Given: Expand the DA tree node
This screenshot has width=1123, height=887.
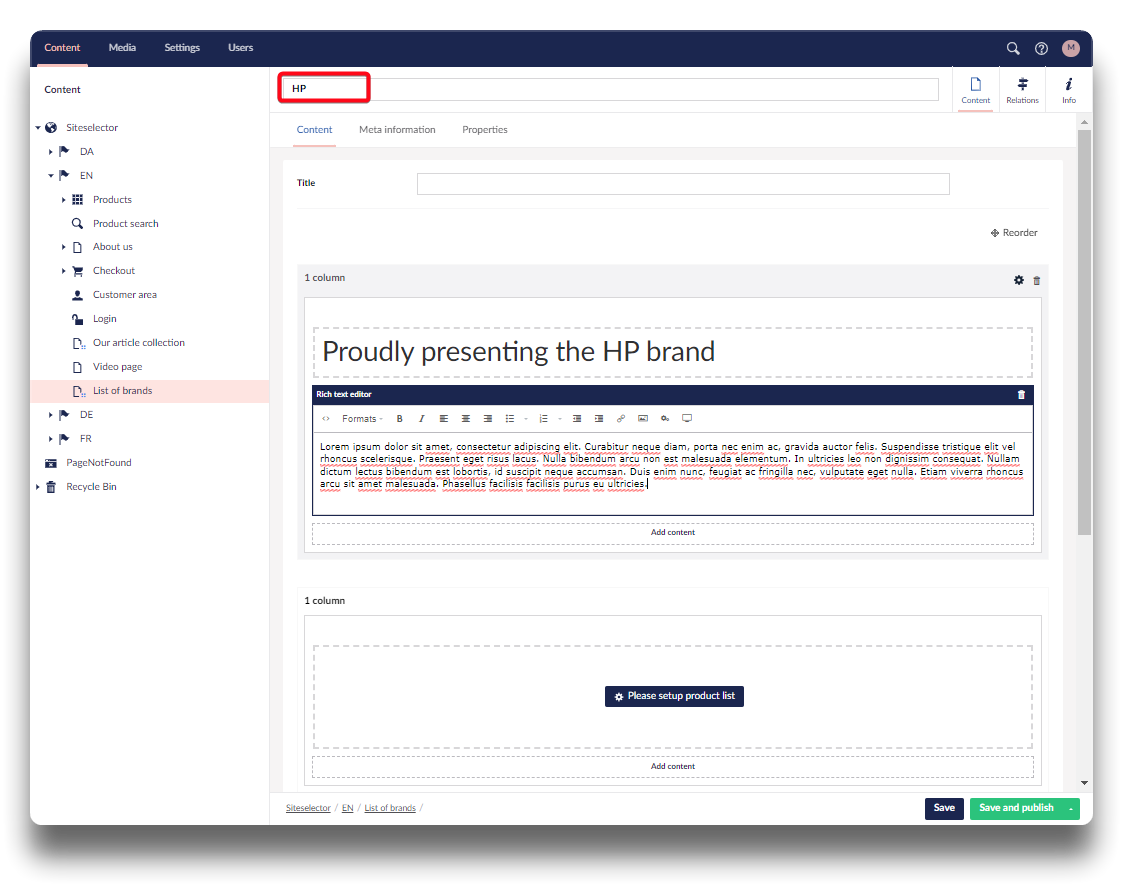Looking at the screenshot, I should (x=50, y=152).
